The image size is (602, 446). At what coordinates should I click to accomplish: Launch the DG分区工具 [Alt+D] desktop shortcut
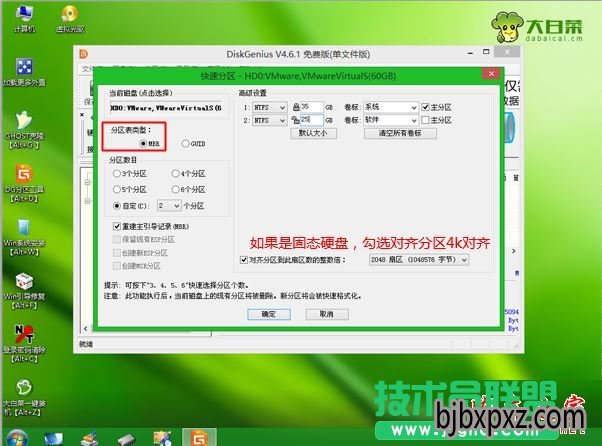[24, 183]
